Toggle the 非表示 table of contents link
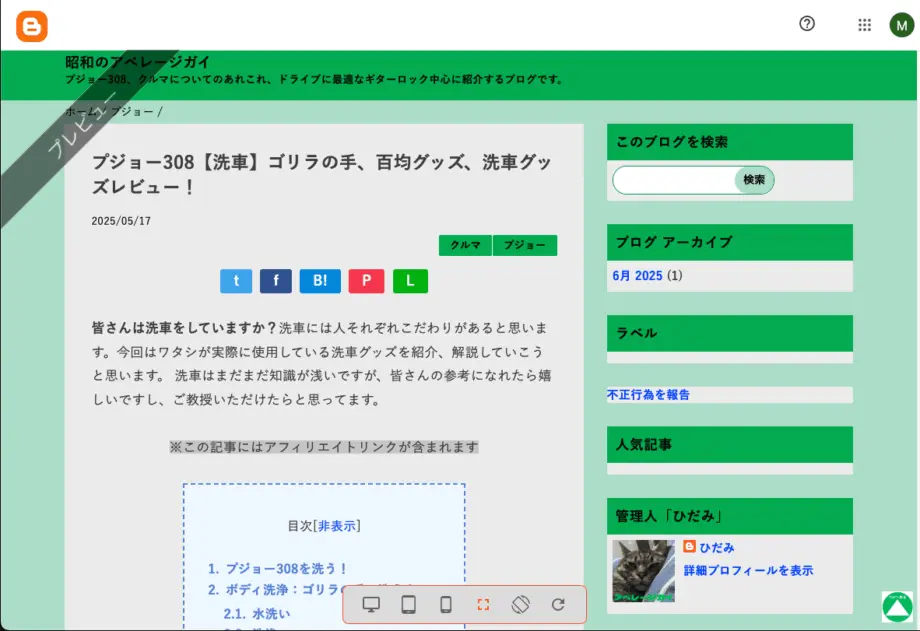 [x=337, y=525]
